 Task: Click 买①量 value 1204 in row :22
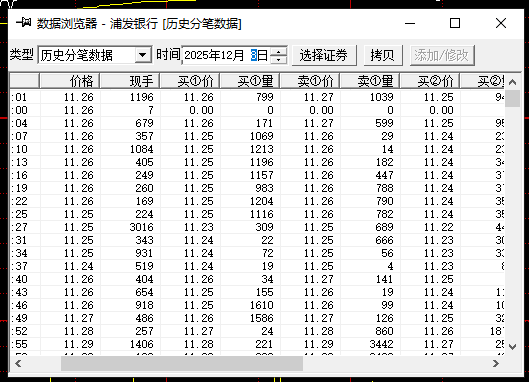point(261,201)
